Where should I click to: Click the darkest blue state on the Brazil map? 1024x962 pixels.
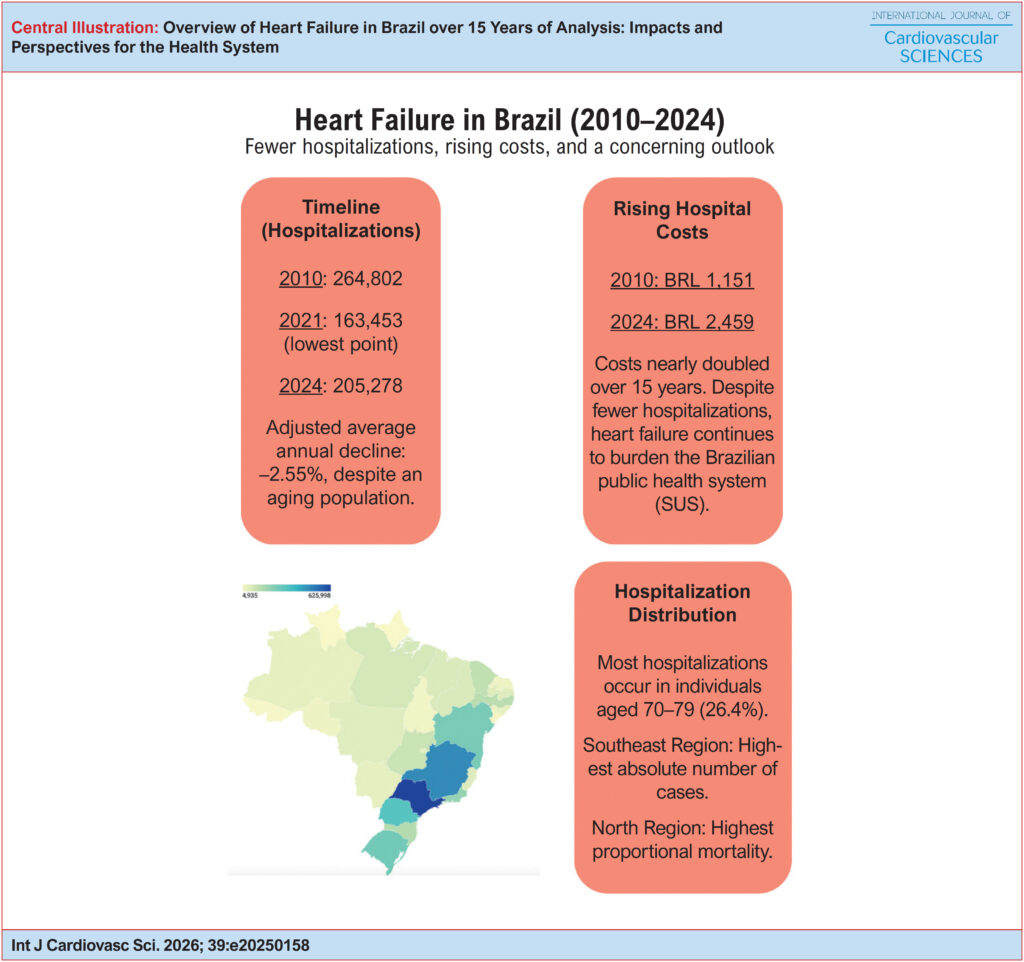tap(419, 797)
